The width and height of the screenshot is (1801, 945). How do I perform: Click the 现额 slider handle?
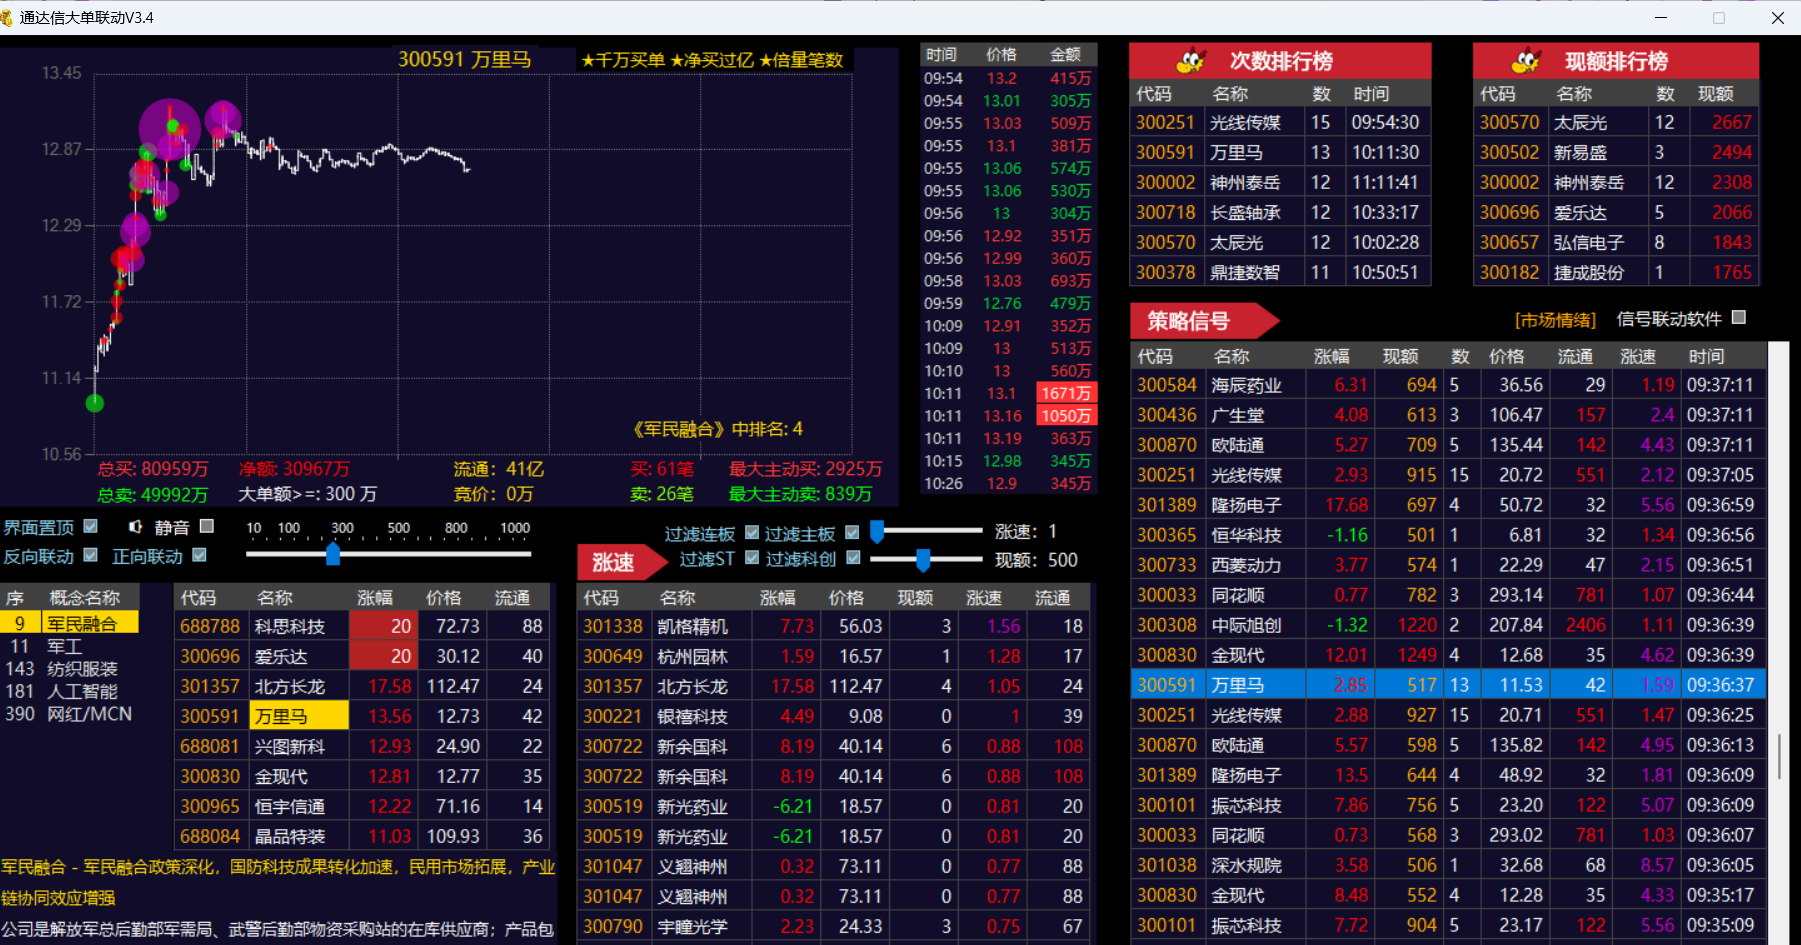point(923,560)
